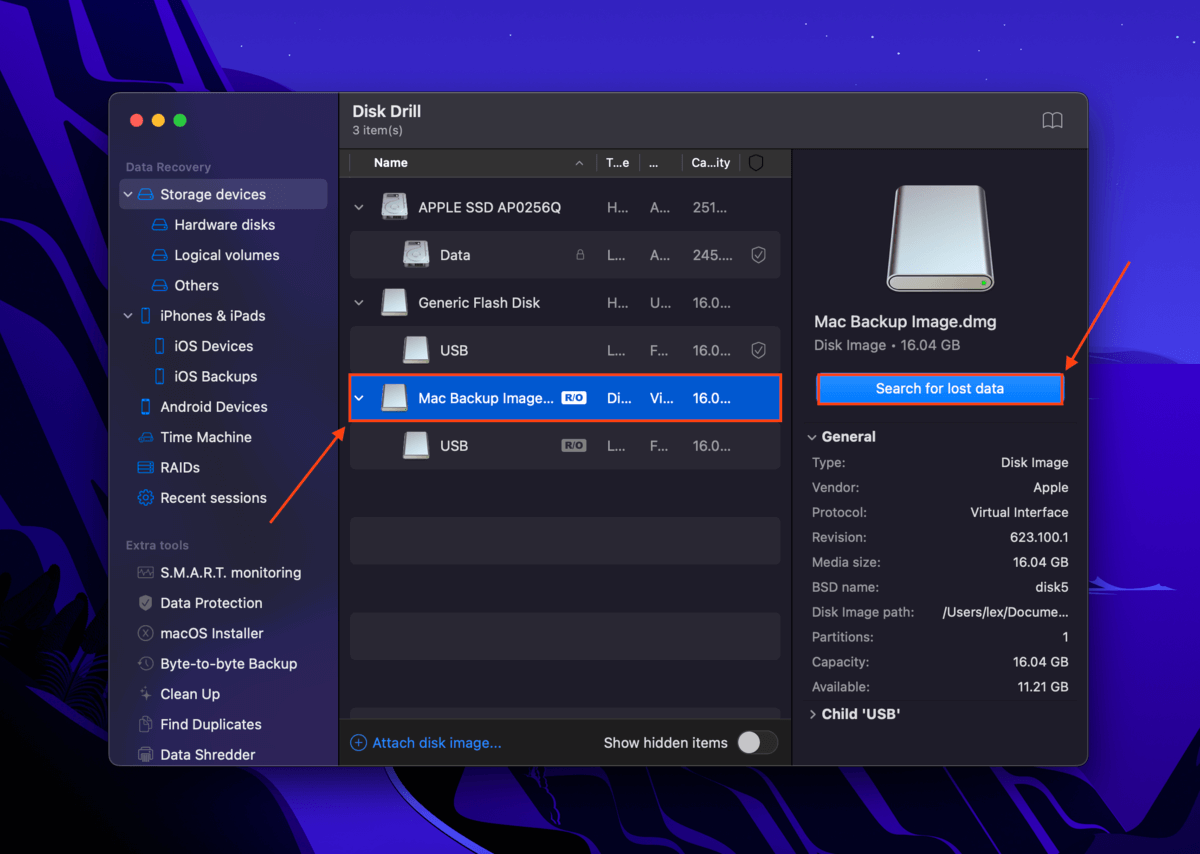Click the macOS Installer icon
Viewport: 1200px width, 854px height.
point(146,633)
